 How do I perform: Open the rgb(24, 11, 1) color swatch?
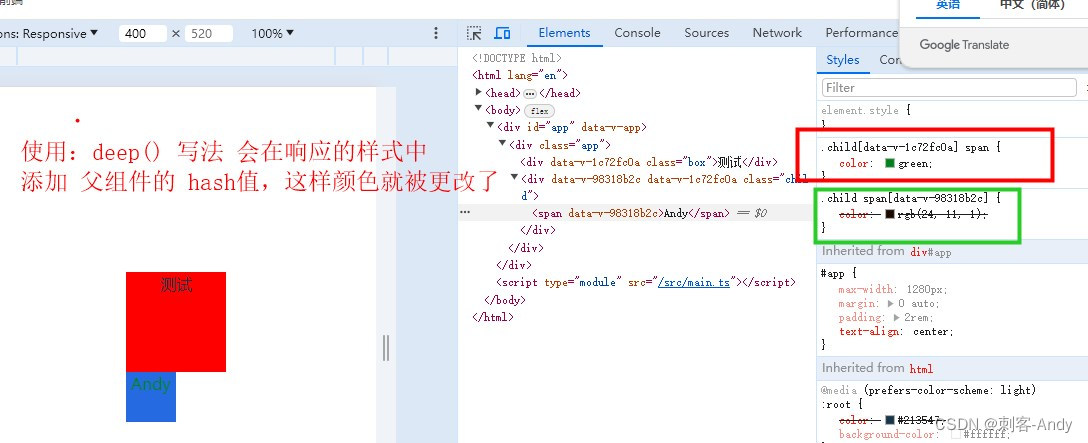tap(890, 214)
